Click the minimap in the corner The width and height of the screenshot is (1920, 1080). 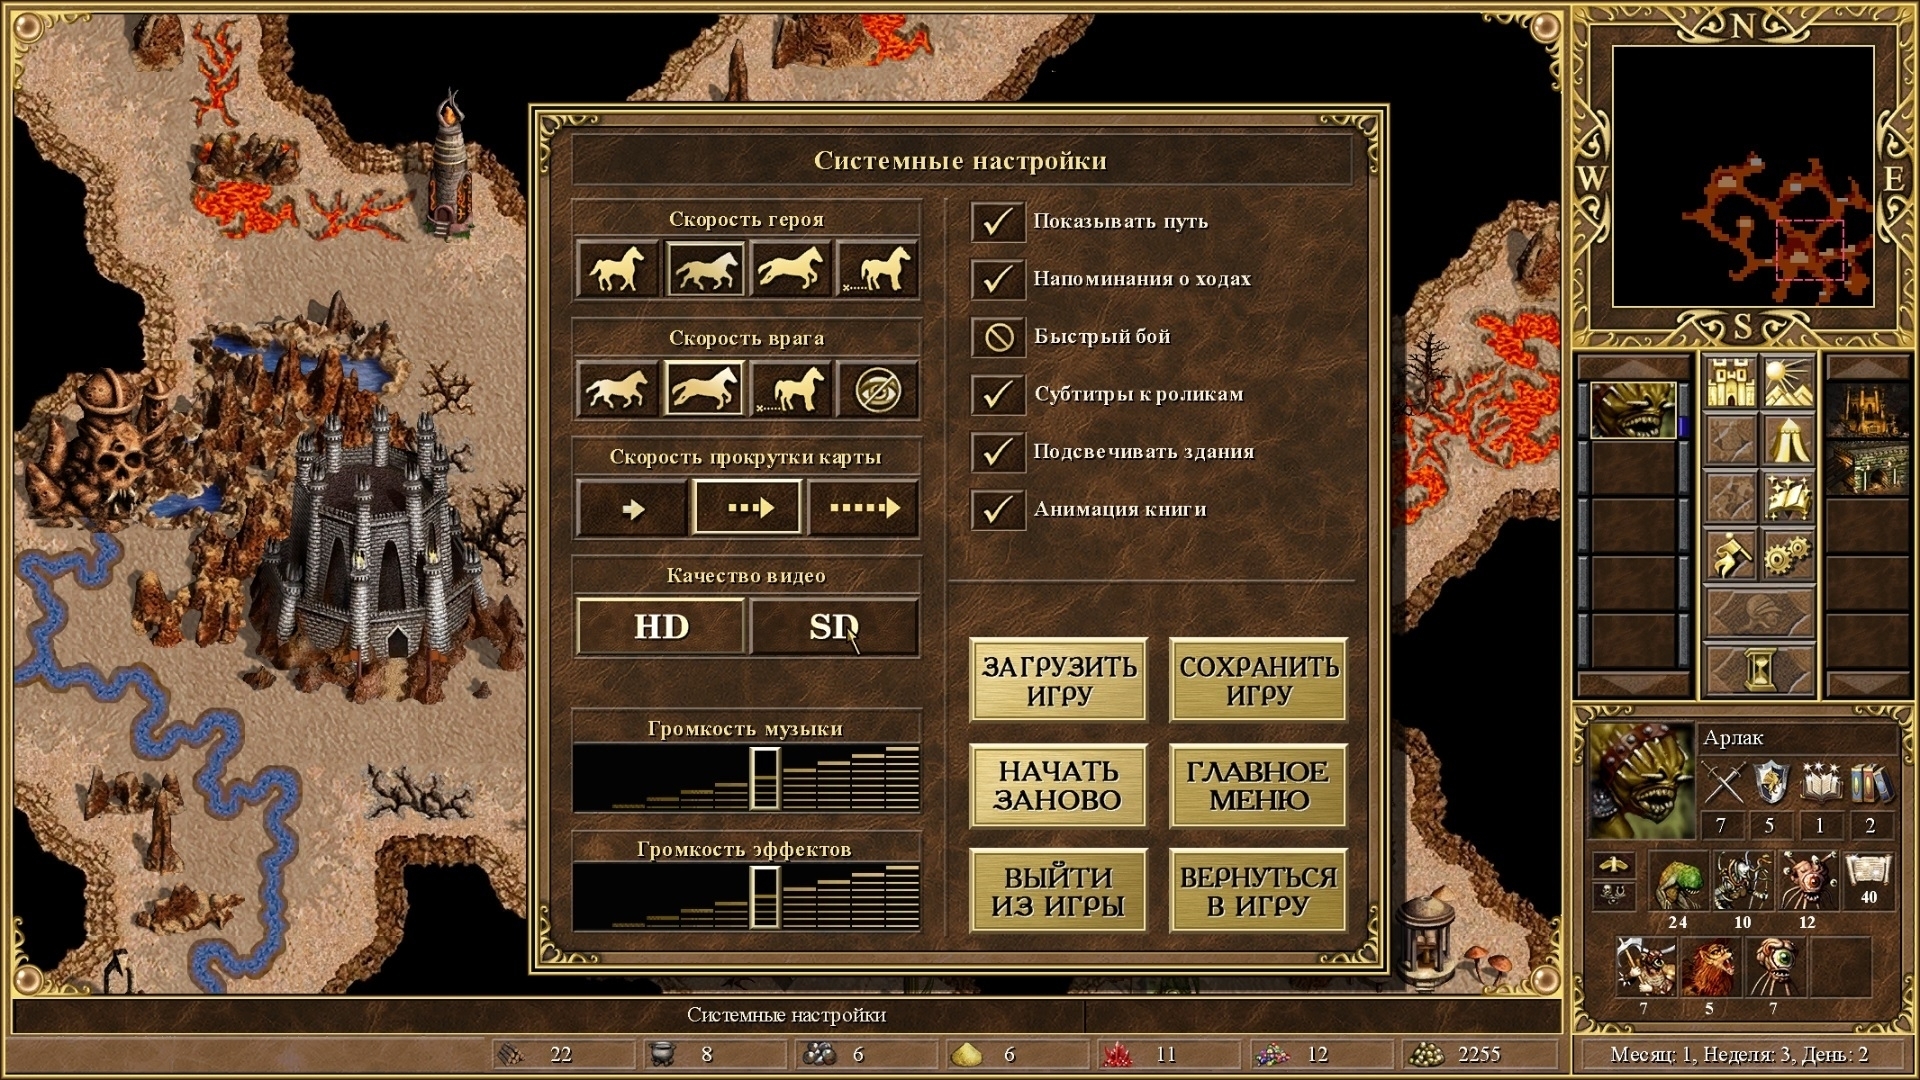(x=1742, y=177)
